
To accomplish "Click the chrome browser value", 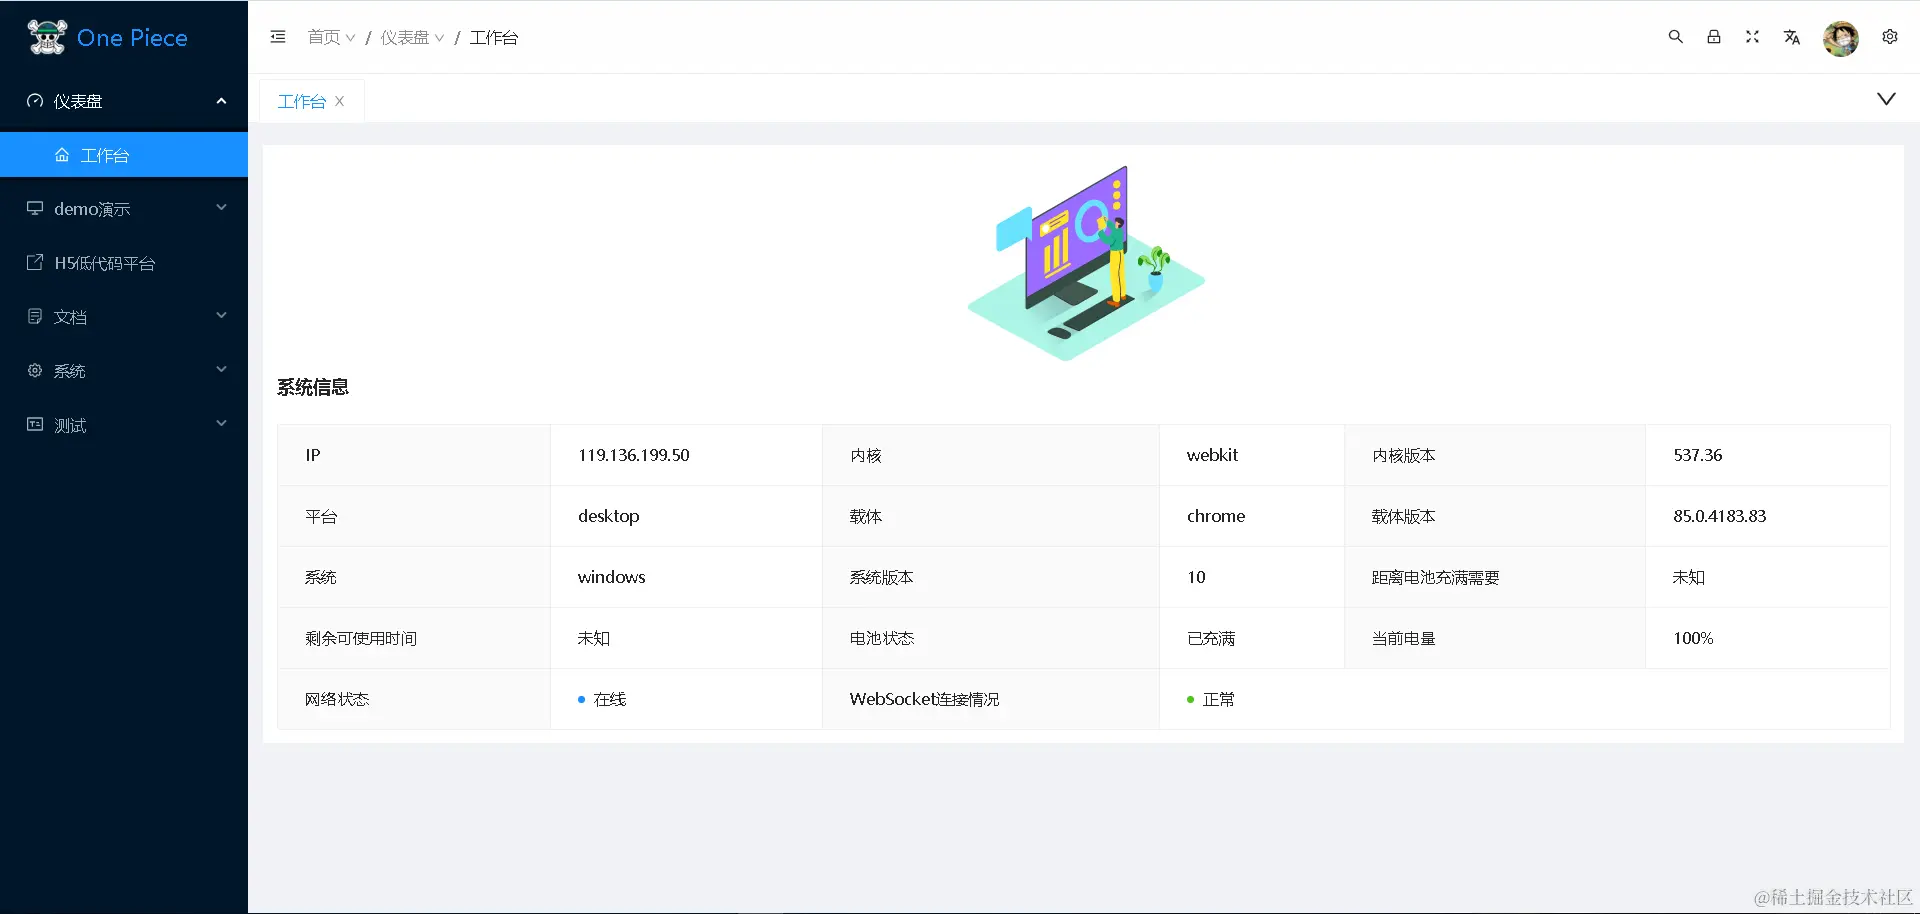I will 1216,516.
